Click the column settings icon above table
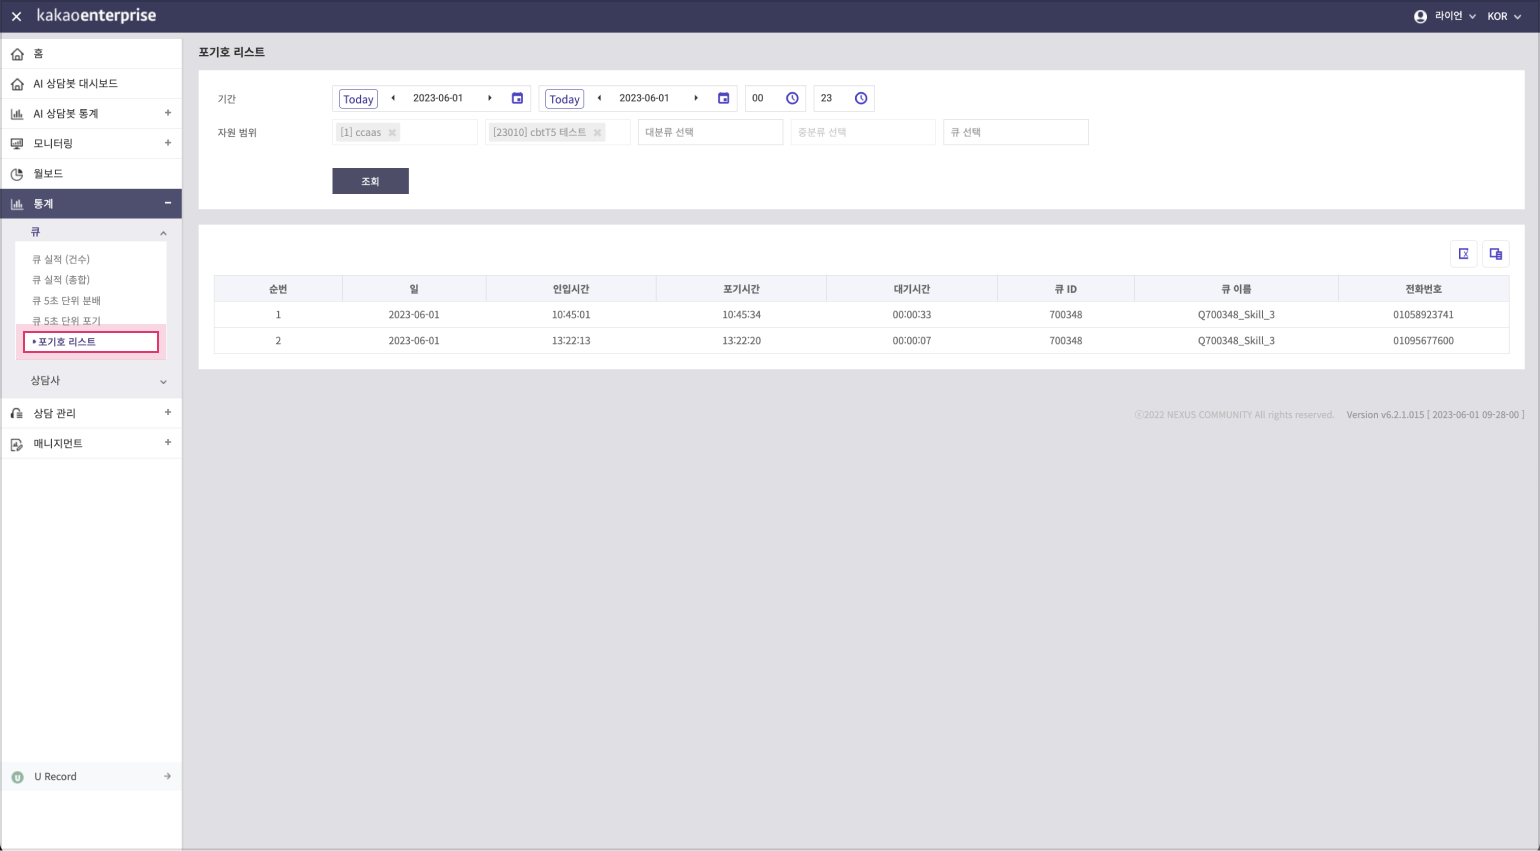This screenshot has width=1540, height=851. pos(1495,254)
